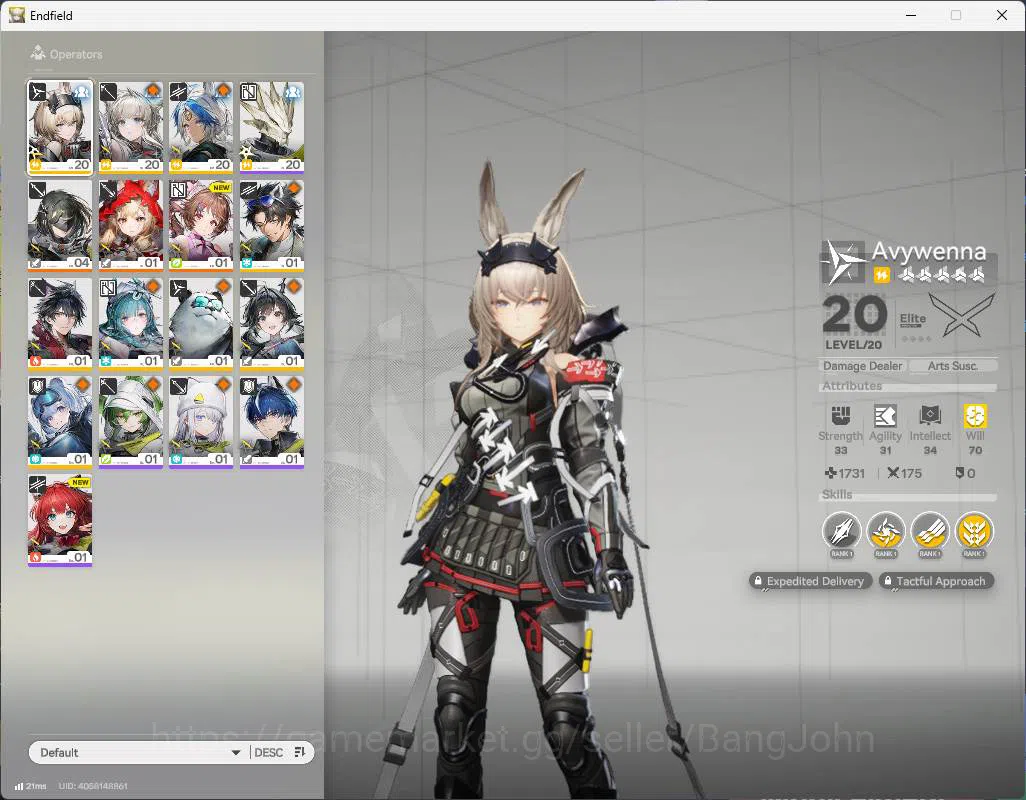The image size is (1026, 800).
Task: Select the teal-haired operator card
Action: coord(131,324)
